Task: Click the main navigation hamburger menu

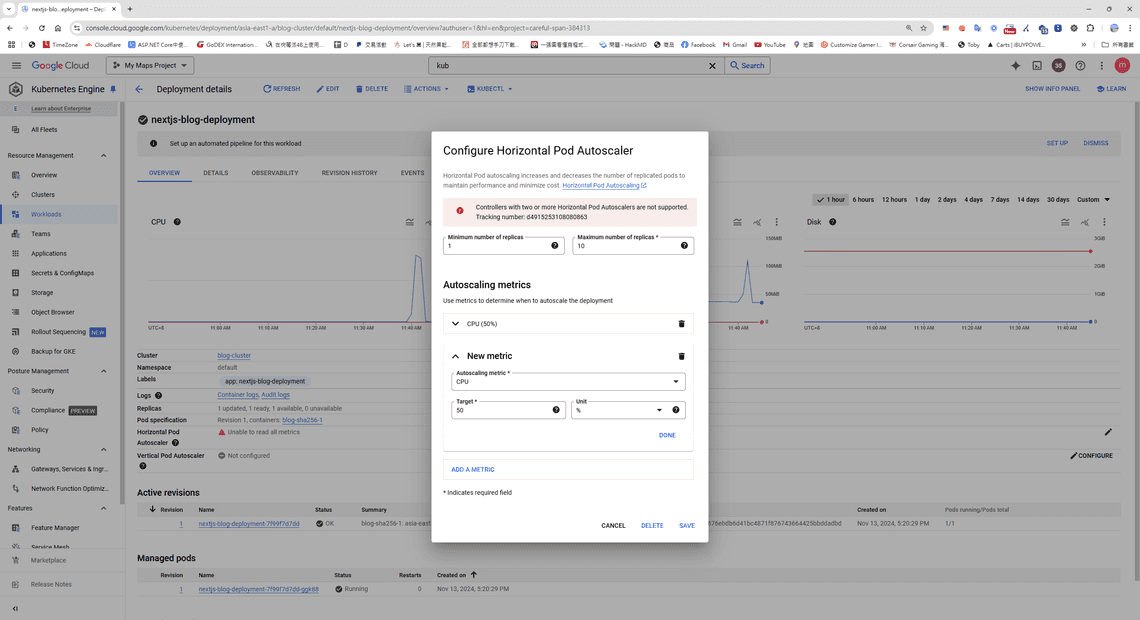Action: 16,64
